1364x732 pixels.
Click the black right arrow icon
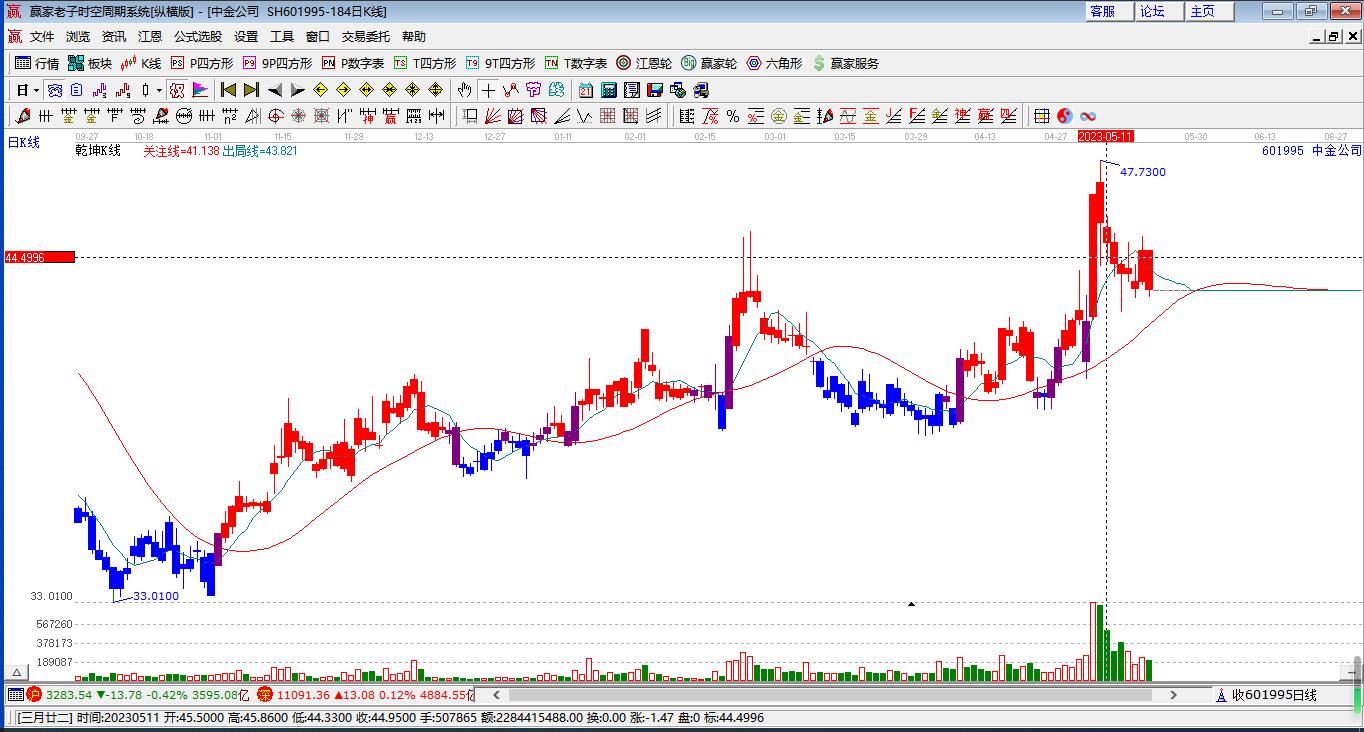click(x=298, y=90)
